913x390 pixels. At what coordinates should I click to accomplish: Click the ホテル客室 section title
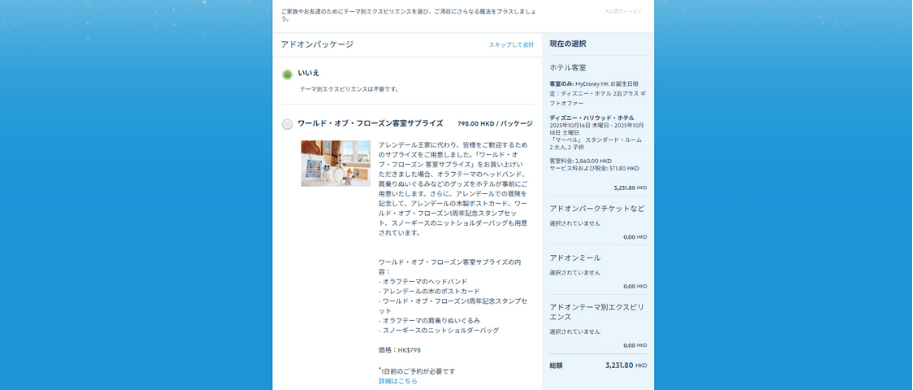point(568,68)
